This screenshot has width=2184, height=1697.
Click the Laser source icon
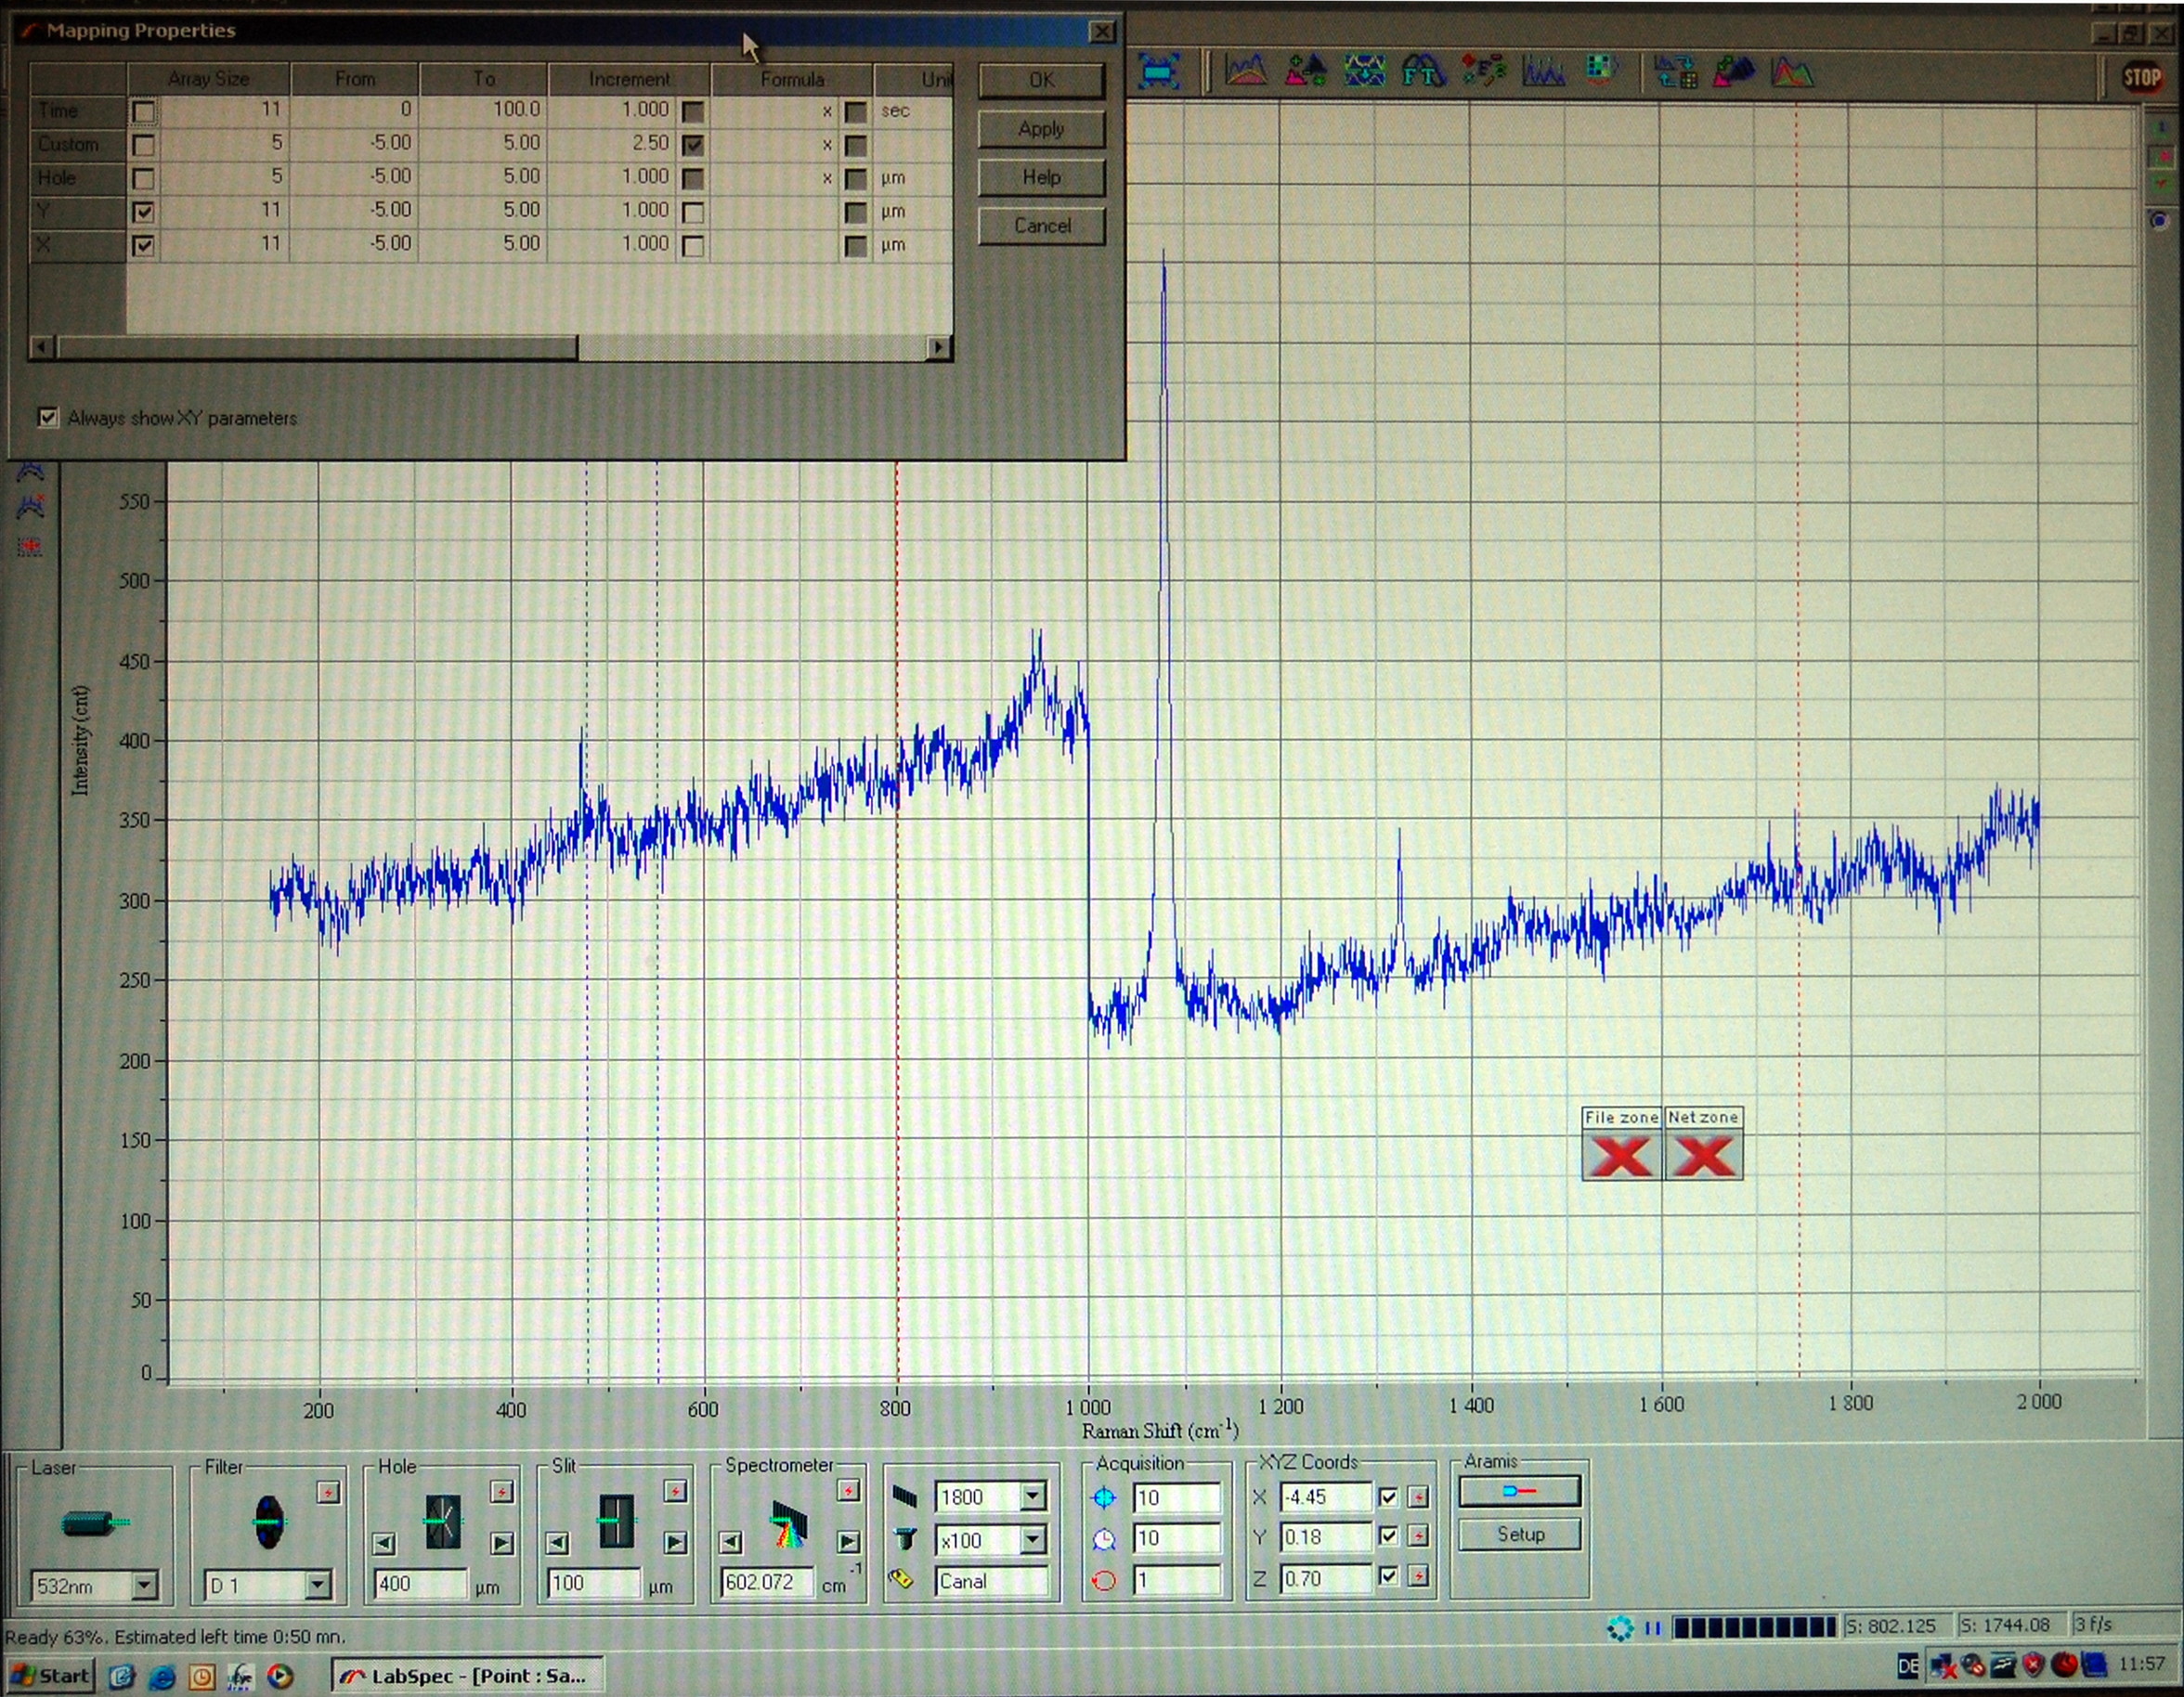[x=94, y=1523]
